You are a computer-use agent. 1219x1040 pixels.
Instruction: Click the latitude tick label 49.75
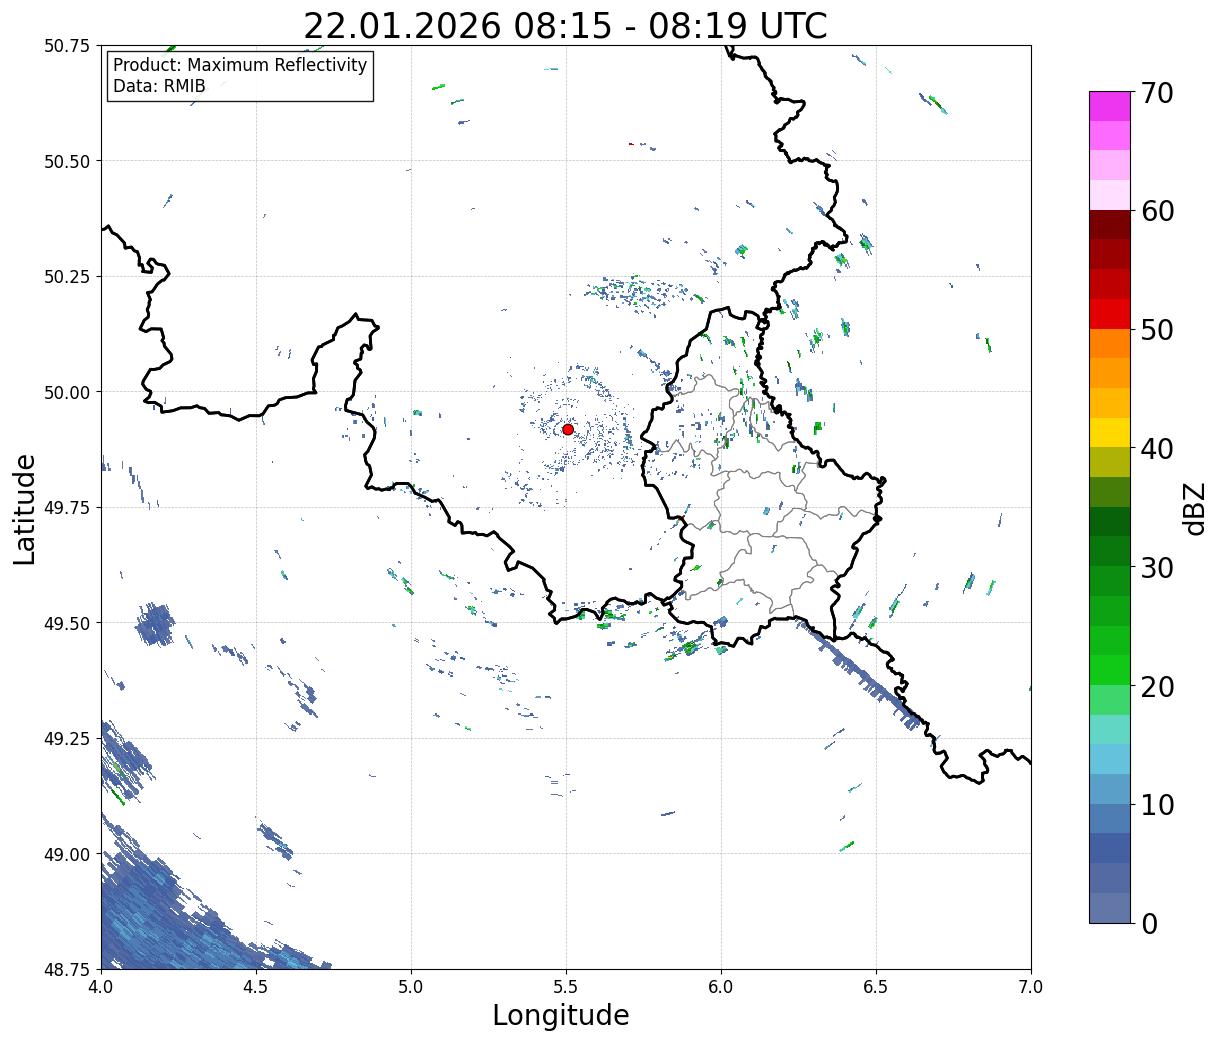click(x=66, y=508)
